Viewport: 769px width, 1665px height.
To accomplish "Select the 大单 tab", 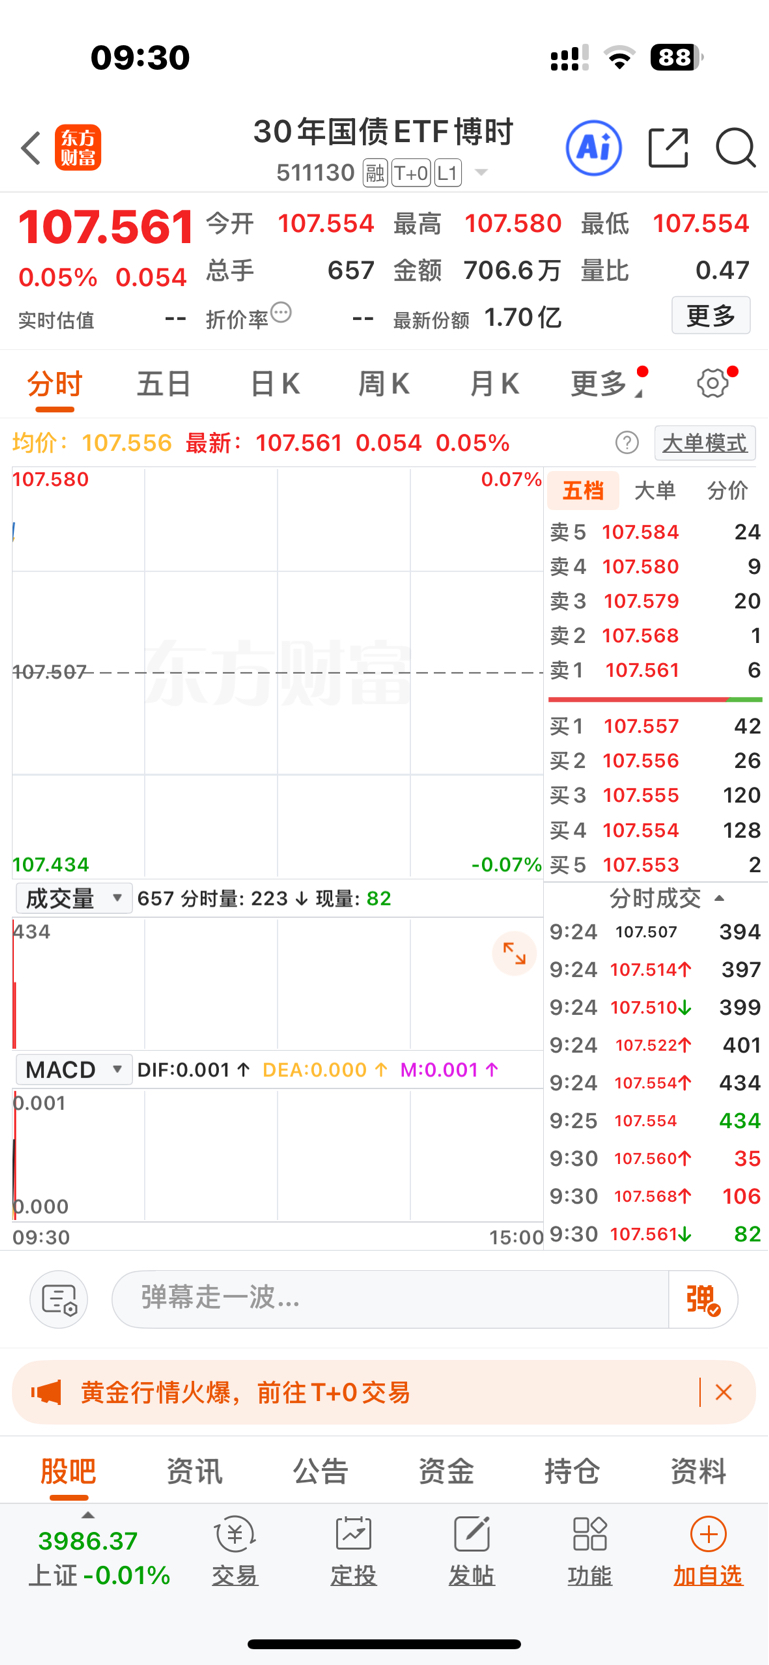I will tap(655, 490).
